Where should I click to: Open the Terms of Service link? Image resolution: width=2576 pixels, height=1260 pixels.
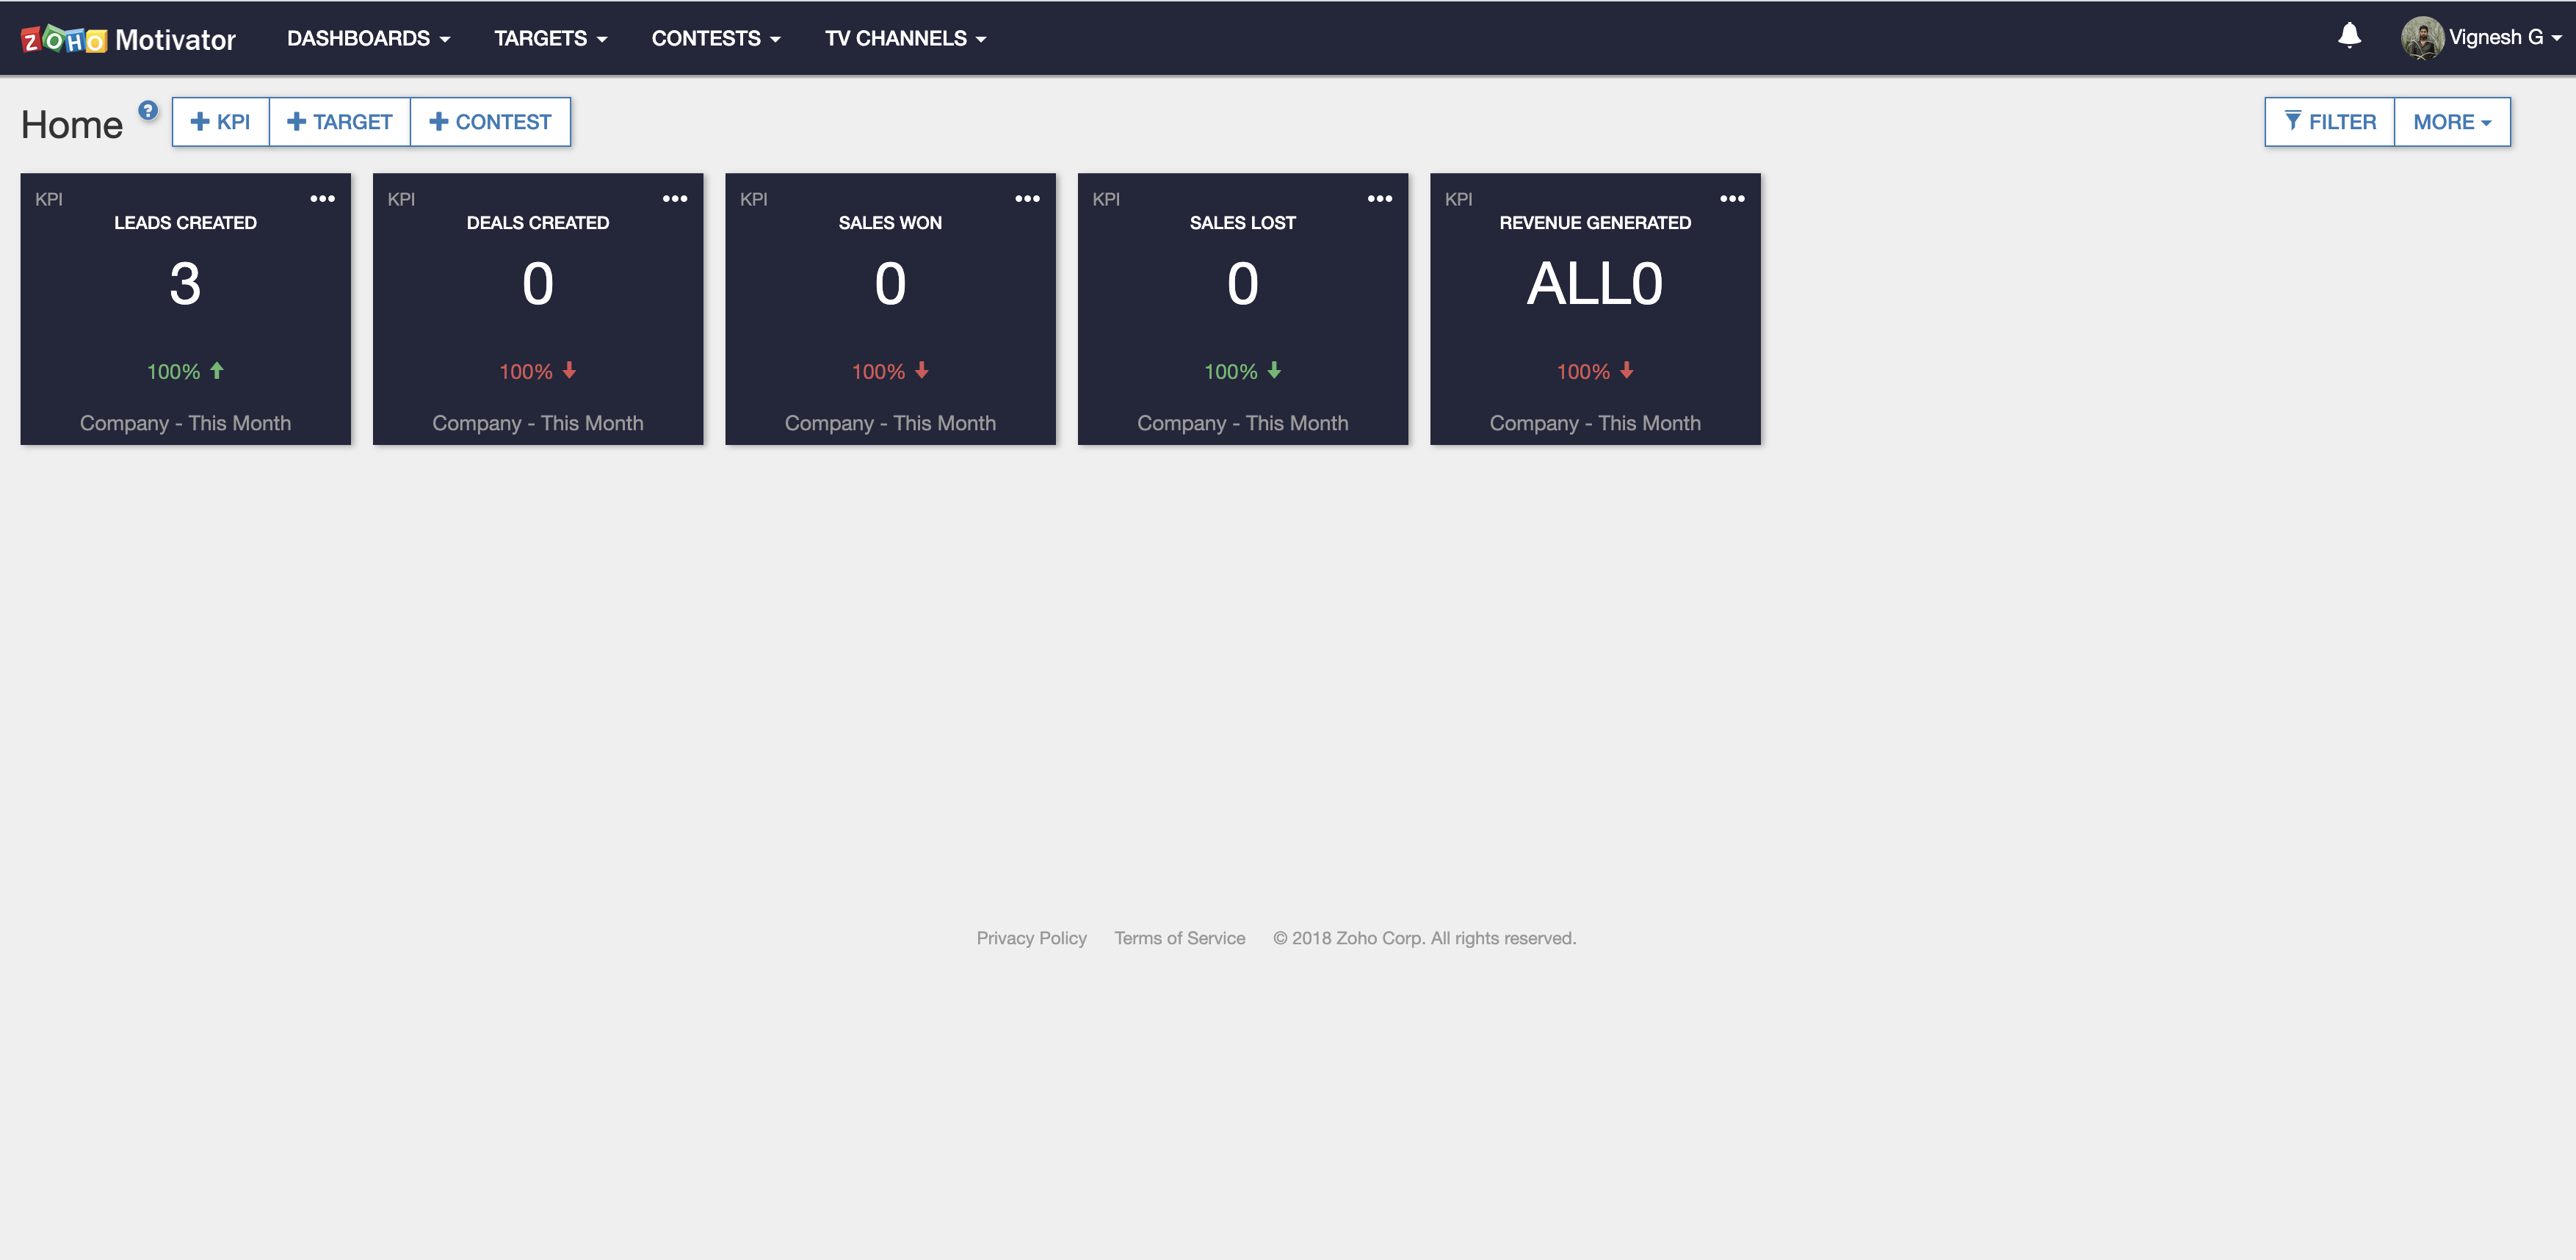pyautogui.click(x=1180, y=938)
